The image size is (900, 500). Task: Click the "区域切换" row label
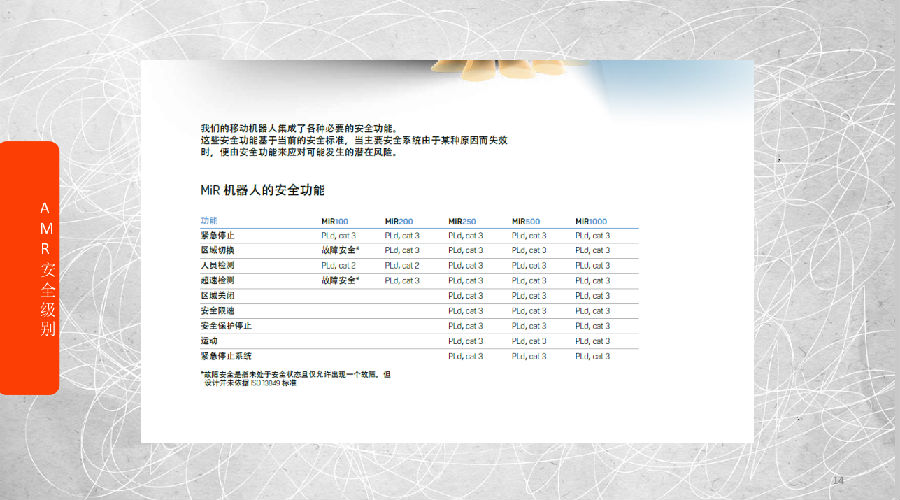218,250
